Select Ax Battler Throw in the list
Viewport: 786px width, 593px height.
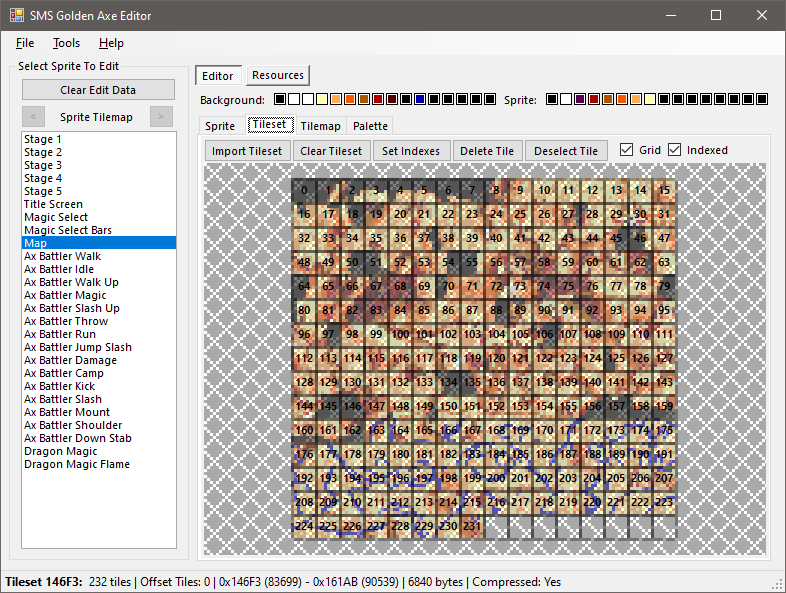tap(99, 321)
